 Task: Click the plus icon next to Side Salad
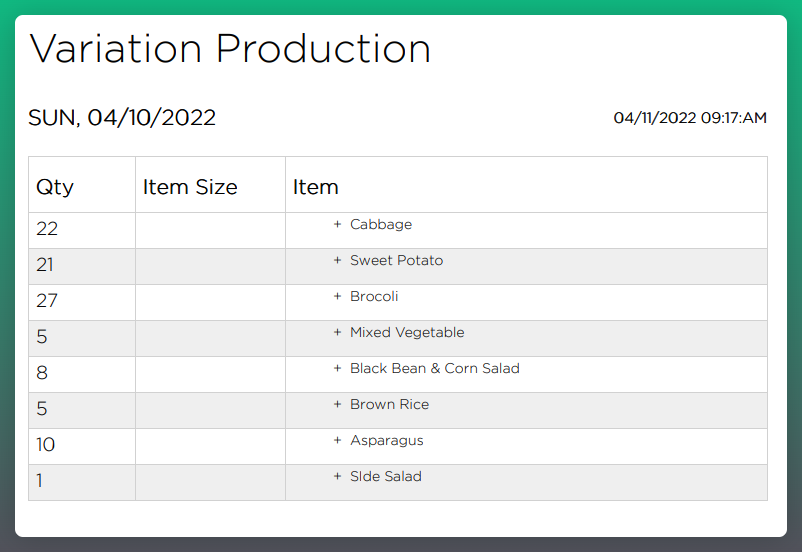point(337,476)
